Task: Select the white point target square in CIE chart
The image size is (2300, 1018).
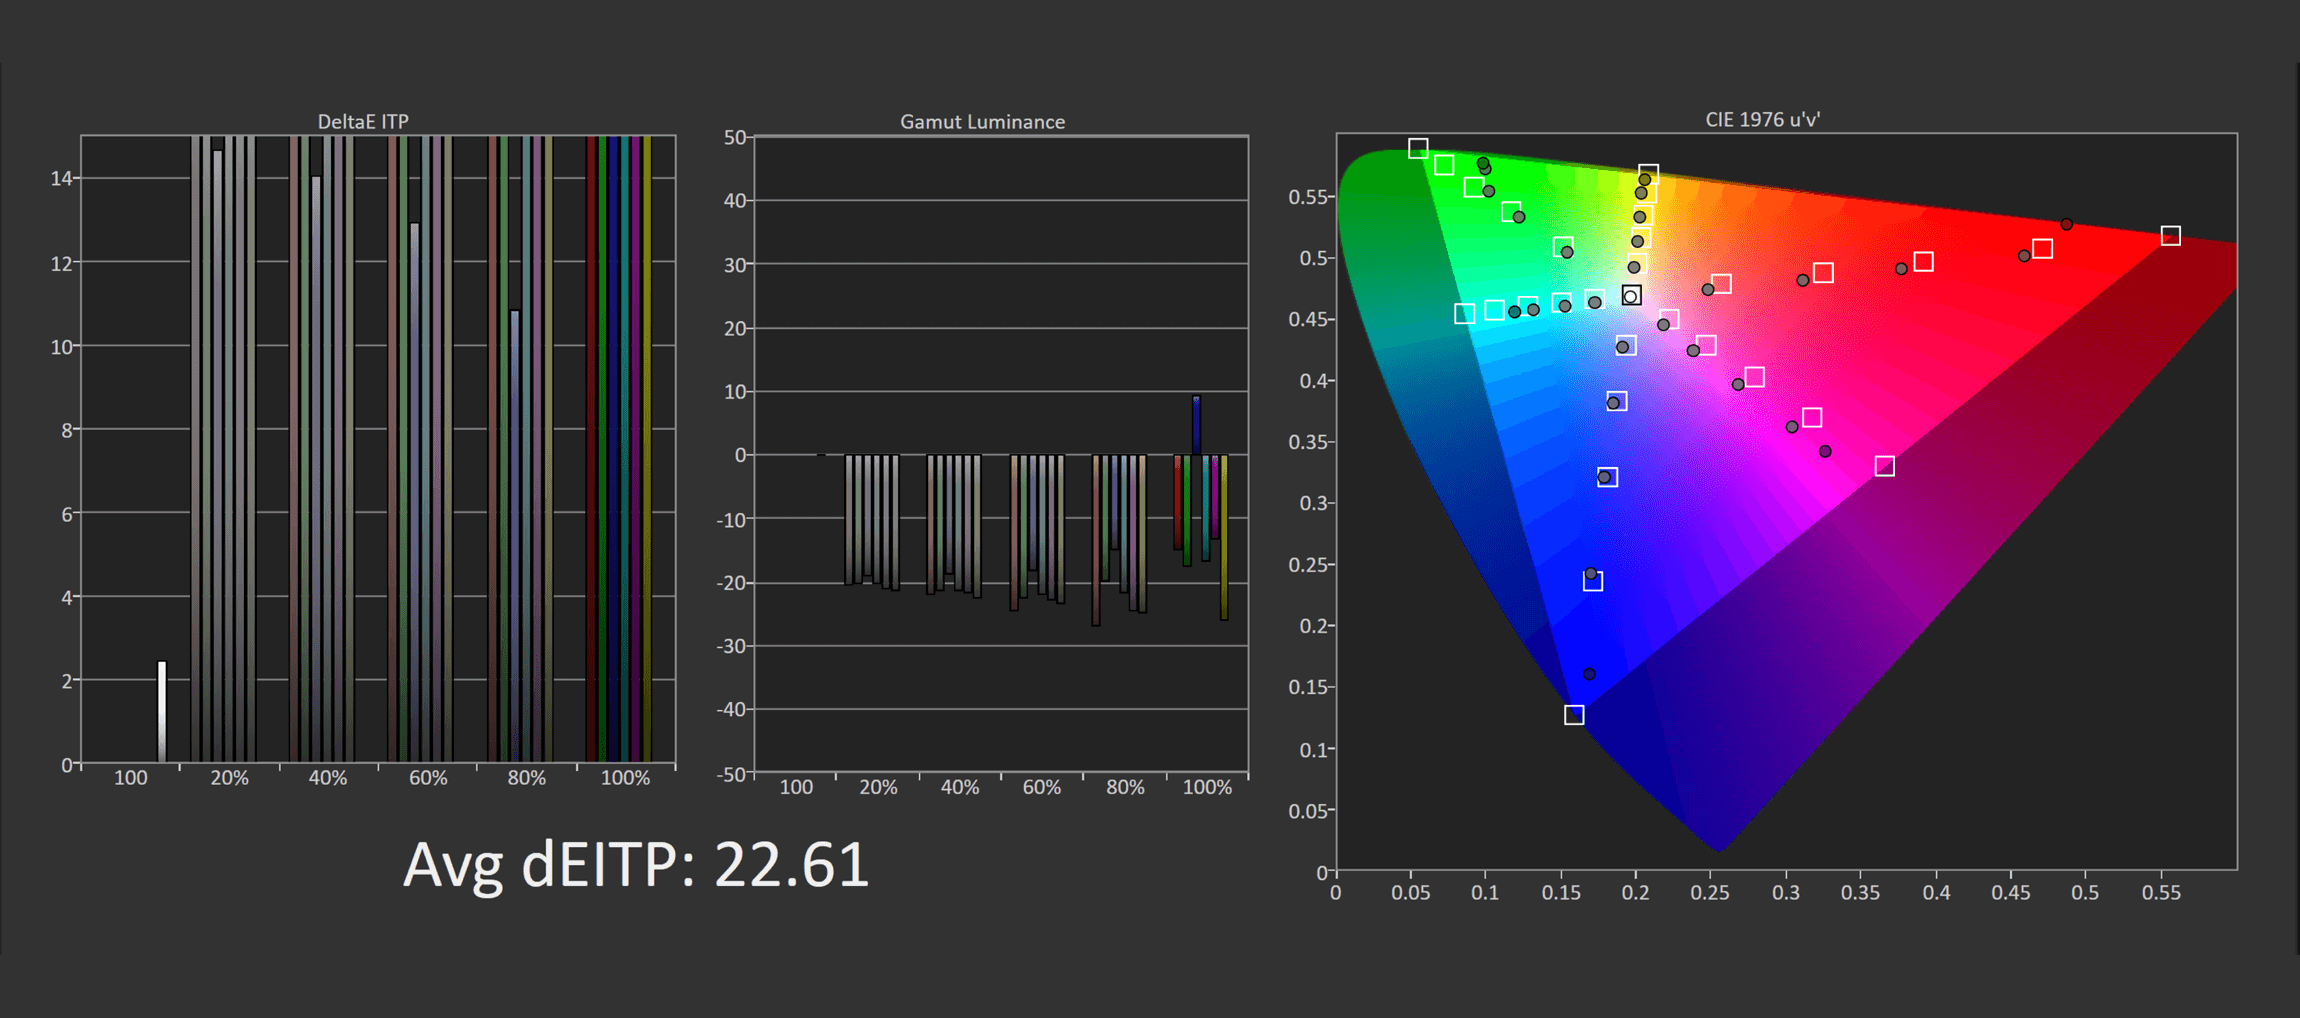Action: click(x=1631, y=296)
